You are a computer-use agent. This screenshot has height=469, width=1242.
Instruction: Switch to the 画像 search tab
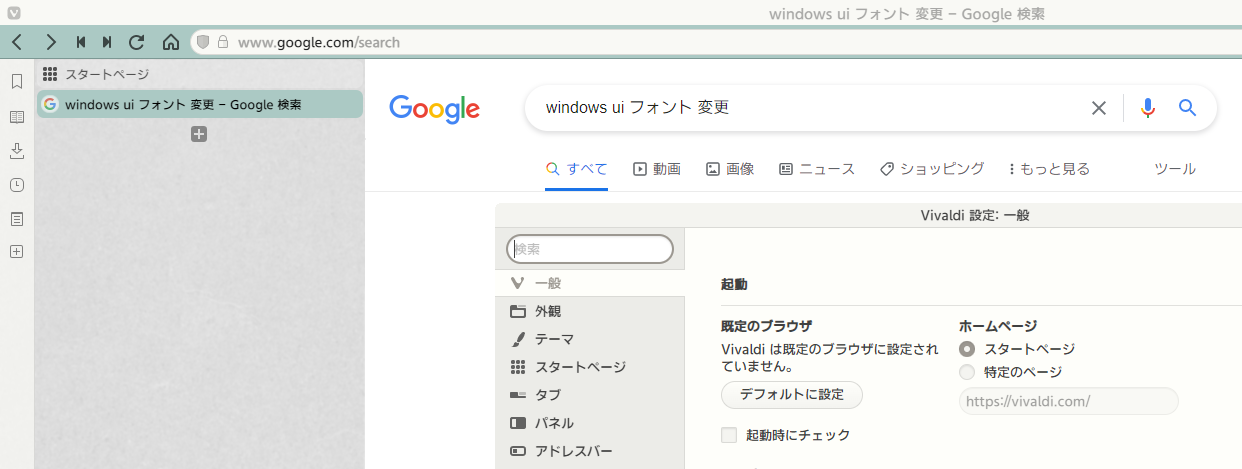tap(730, 169)
